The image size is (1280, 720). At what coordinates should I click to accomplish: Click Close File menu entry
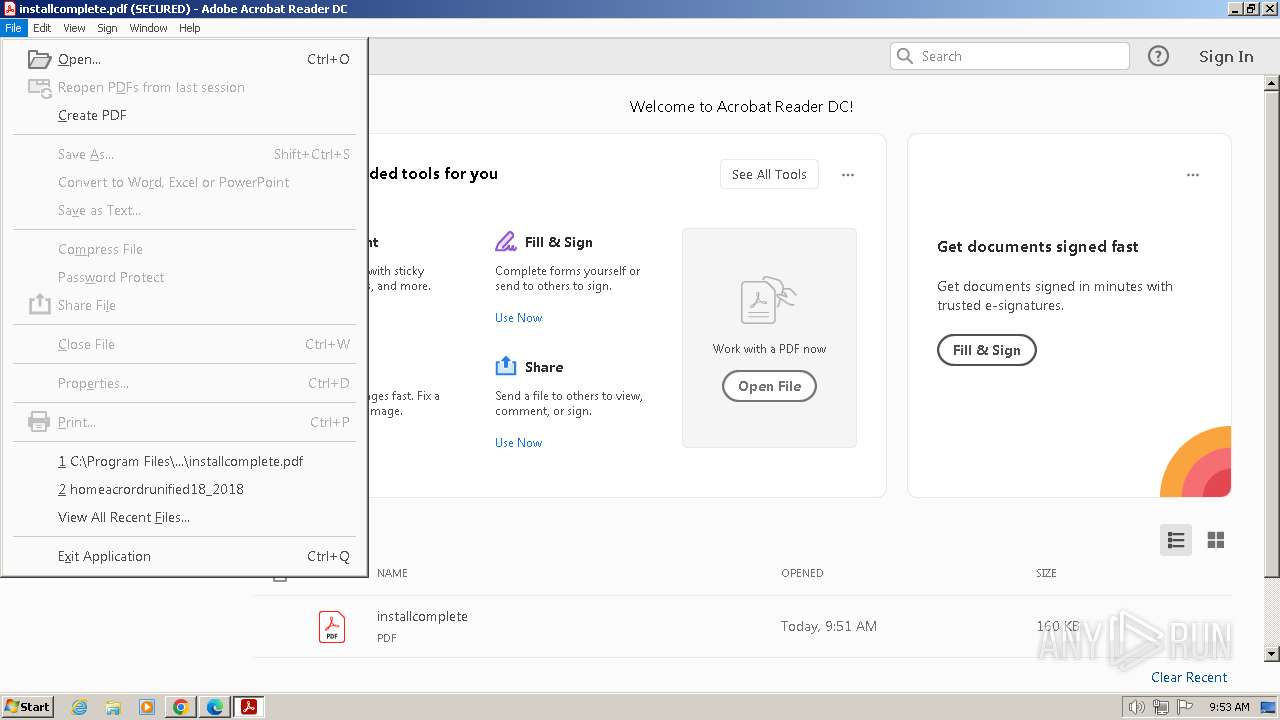(185, 344)
